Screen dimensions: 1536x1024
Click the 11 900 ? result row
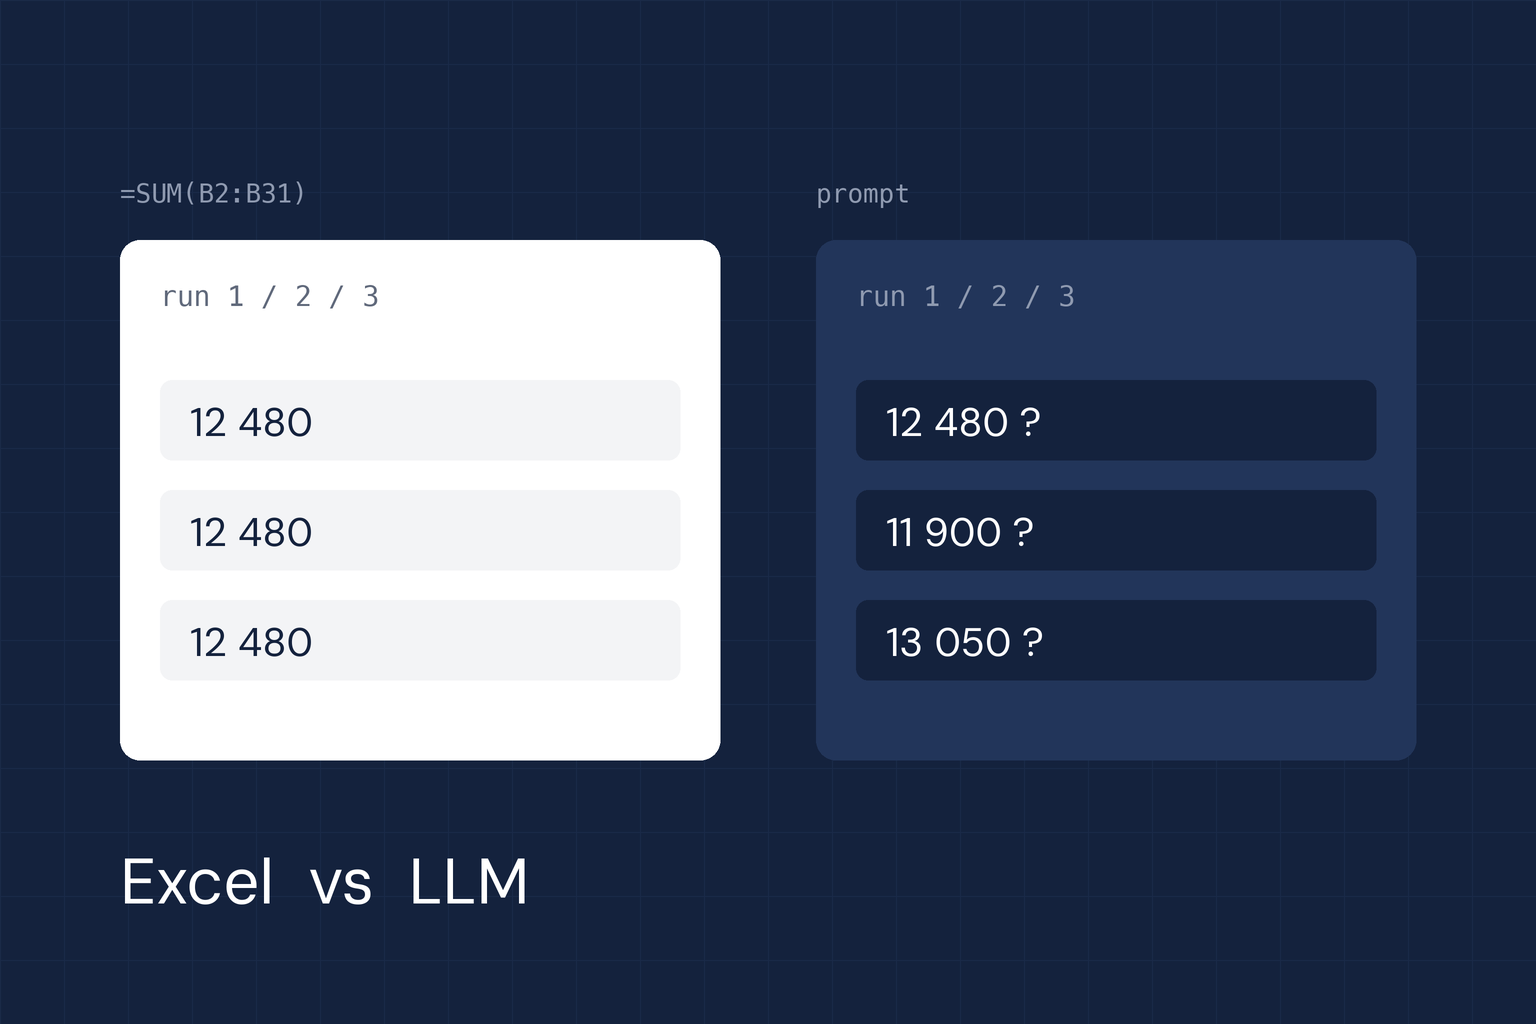point(1116,530)
